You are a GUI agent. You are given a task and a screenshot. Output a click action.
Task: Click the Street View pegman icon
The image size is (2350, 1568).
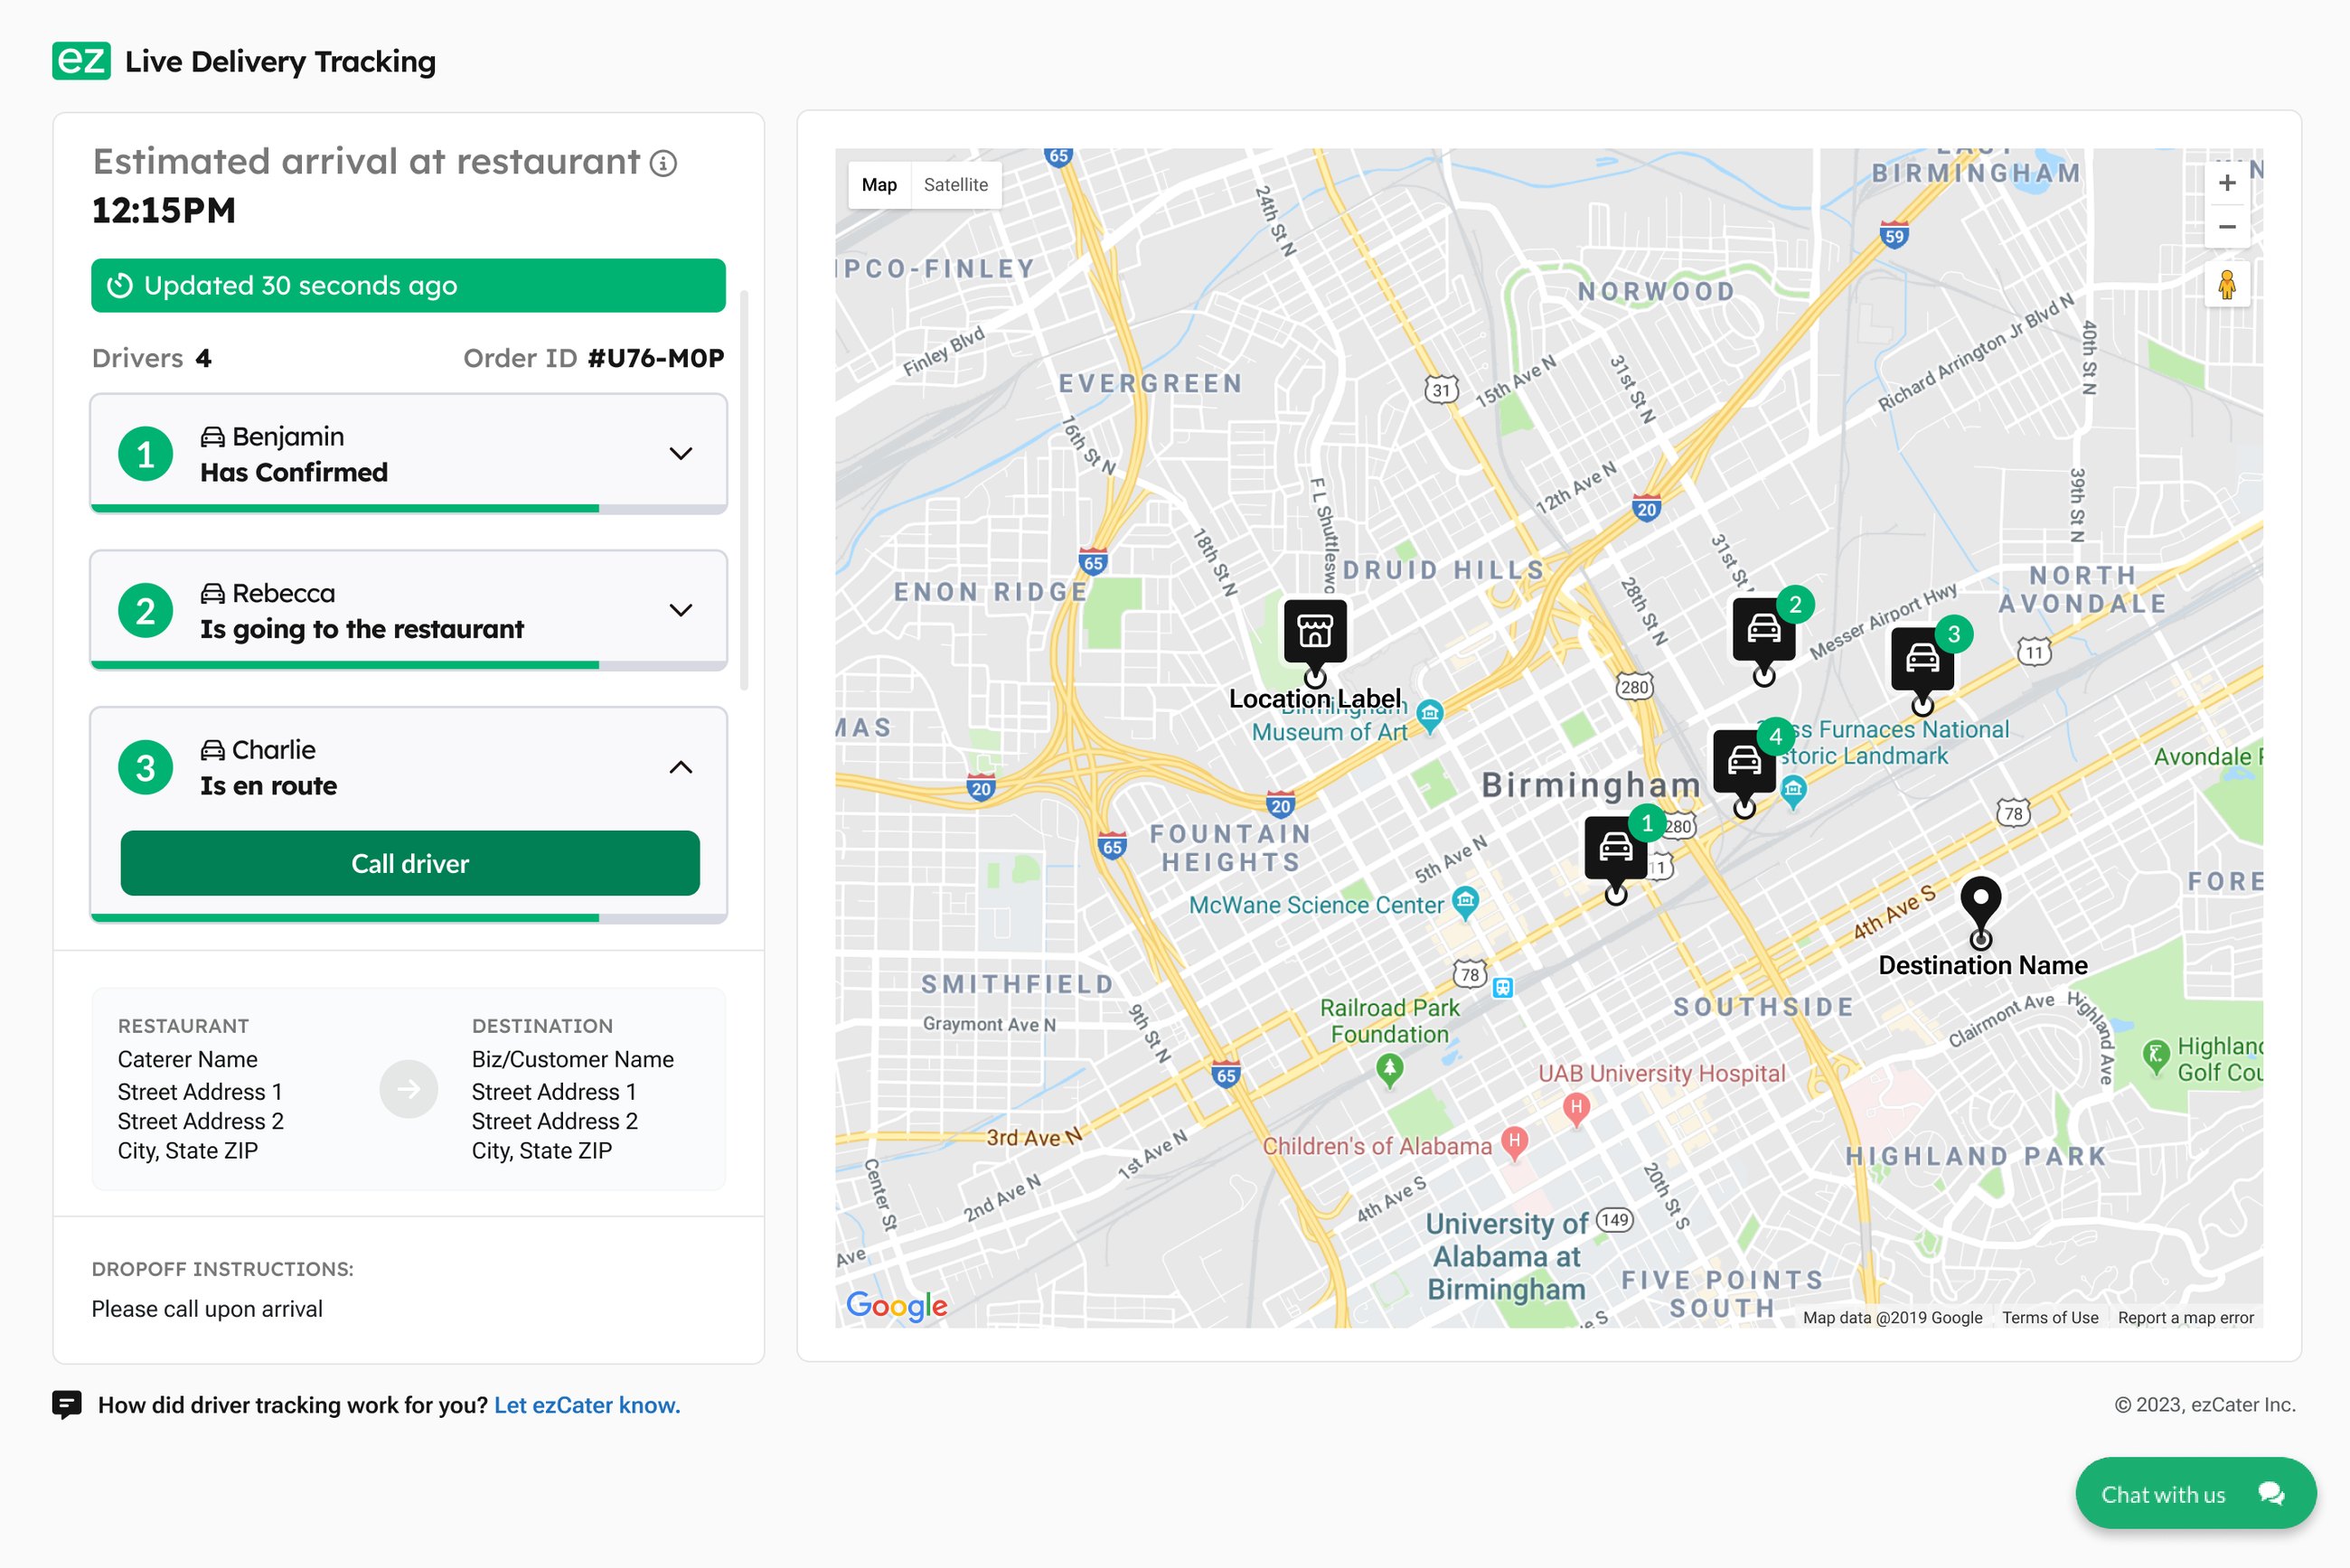pos(2227,286)
